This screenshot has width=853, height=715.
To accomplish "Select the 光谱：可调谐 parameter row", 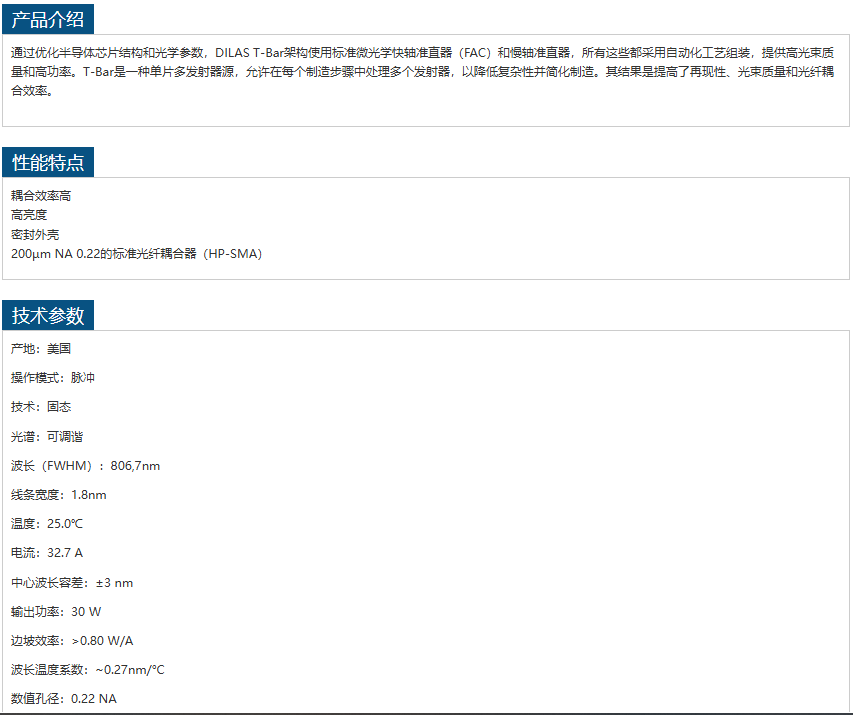I will point(47,437).
